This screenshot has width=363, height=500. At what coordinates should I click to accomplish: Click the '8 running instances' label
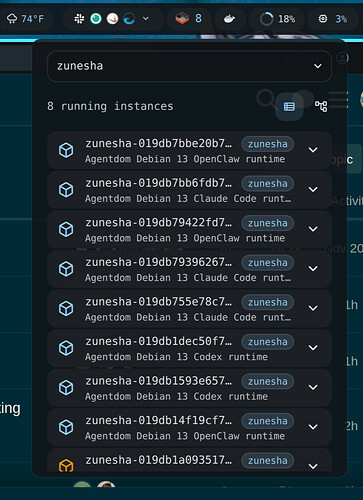110,106
